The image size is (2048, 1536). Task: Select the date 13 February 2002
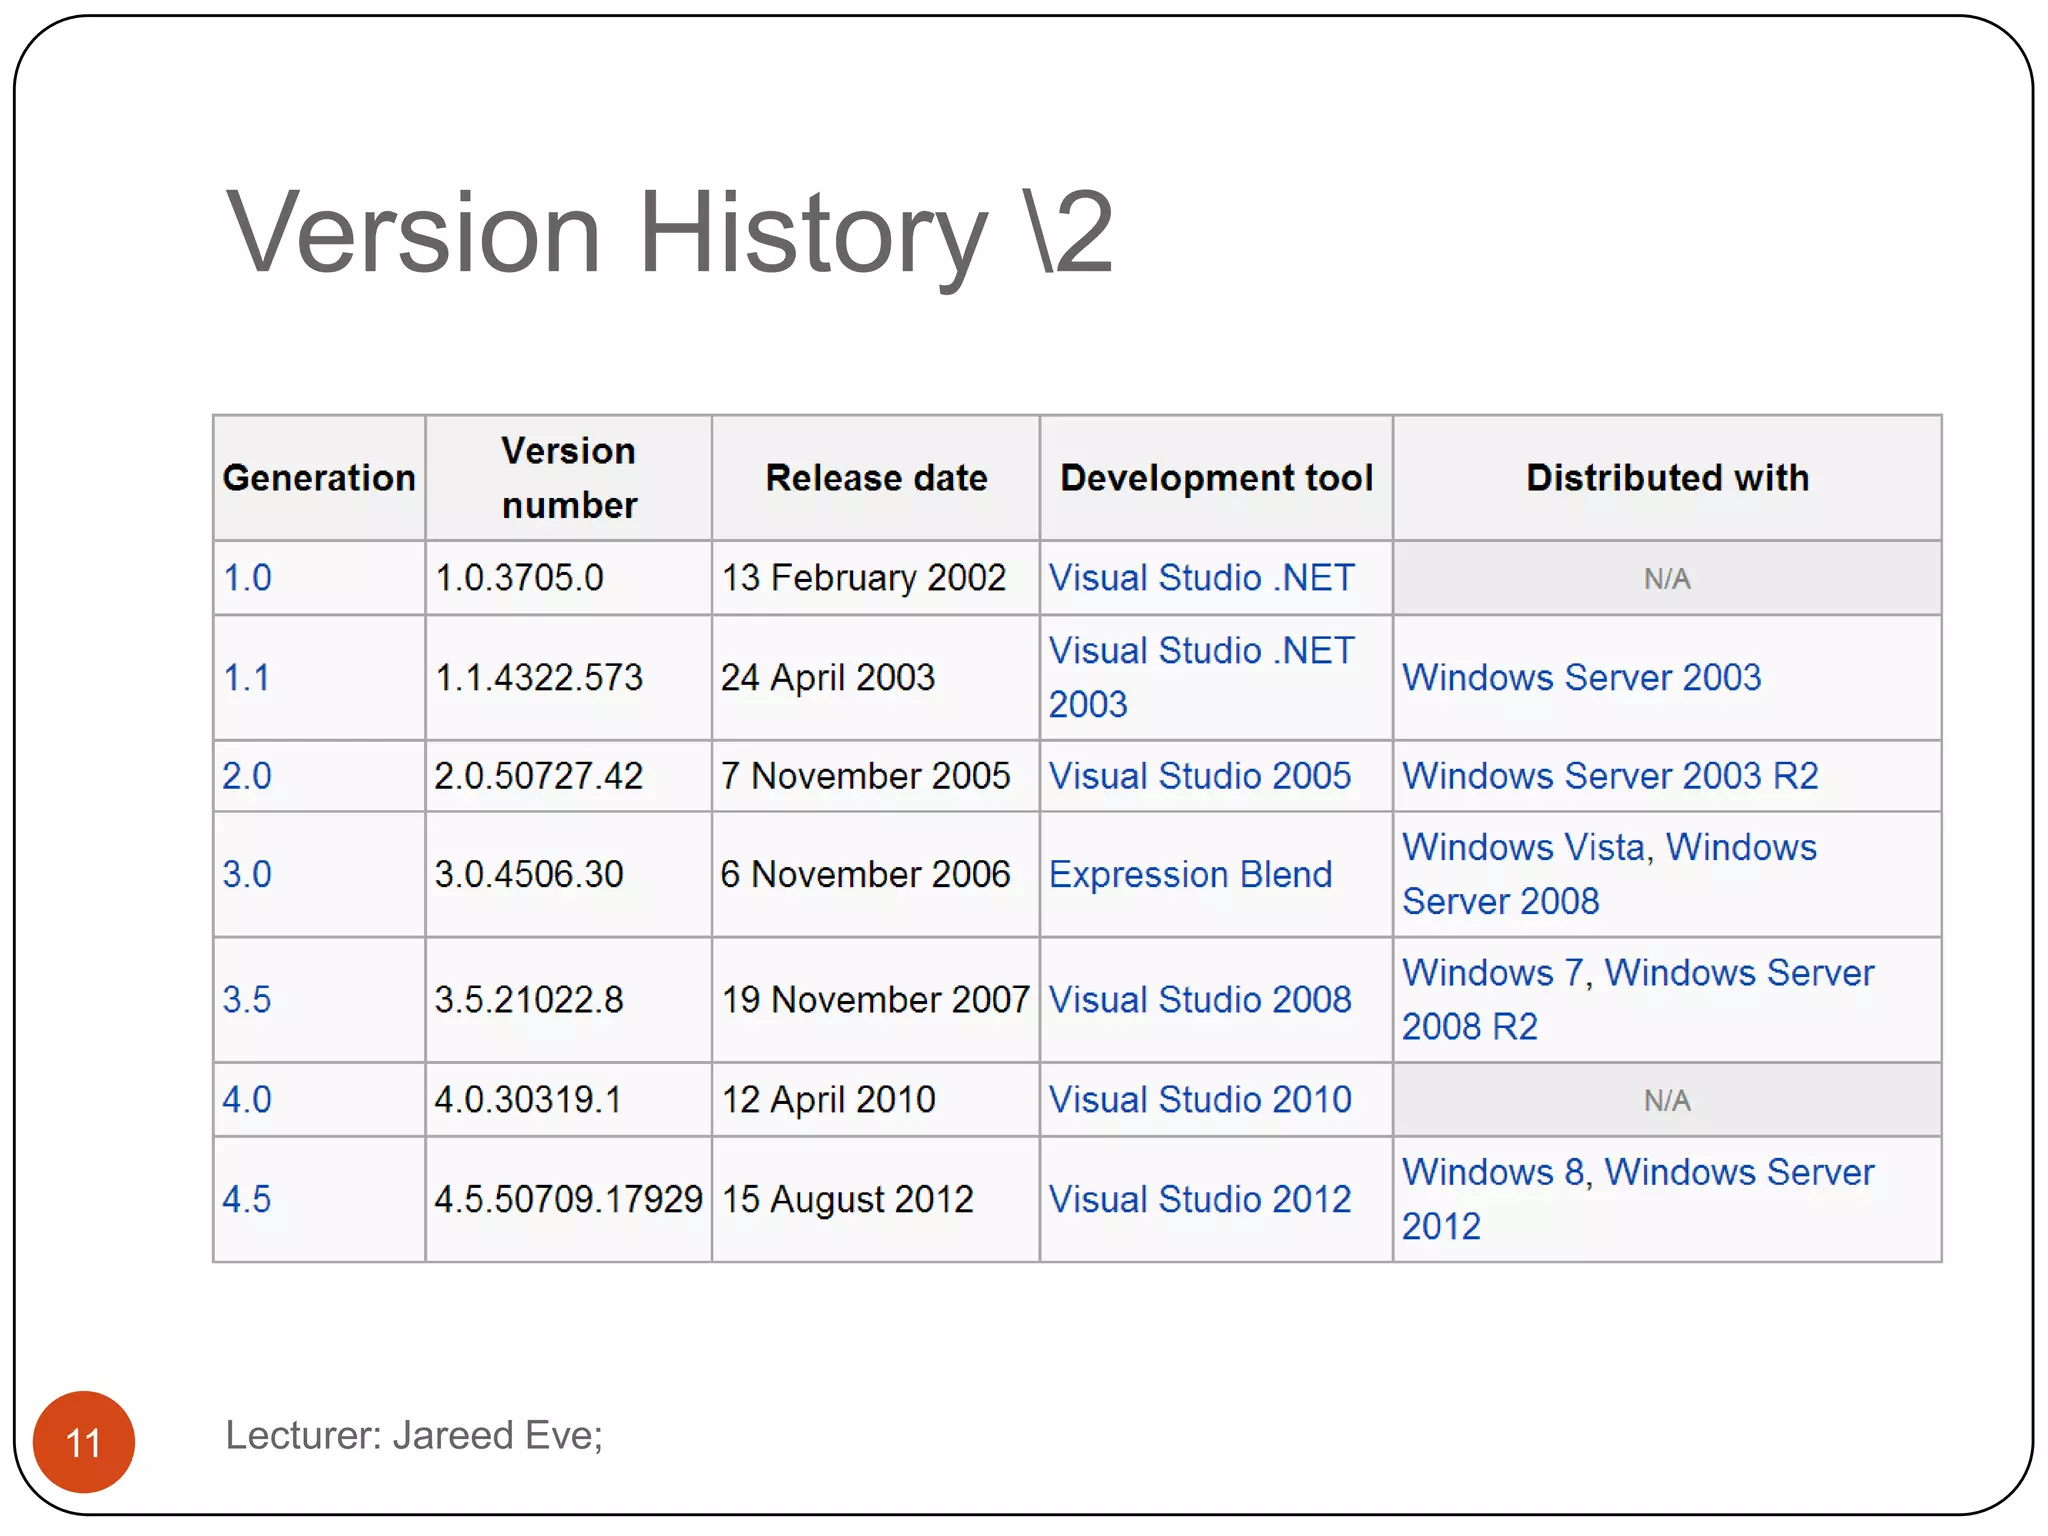[863, 578]
